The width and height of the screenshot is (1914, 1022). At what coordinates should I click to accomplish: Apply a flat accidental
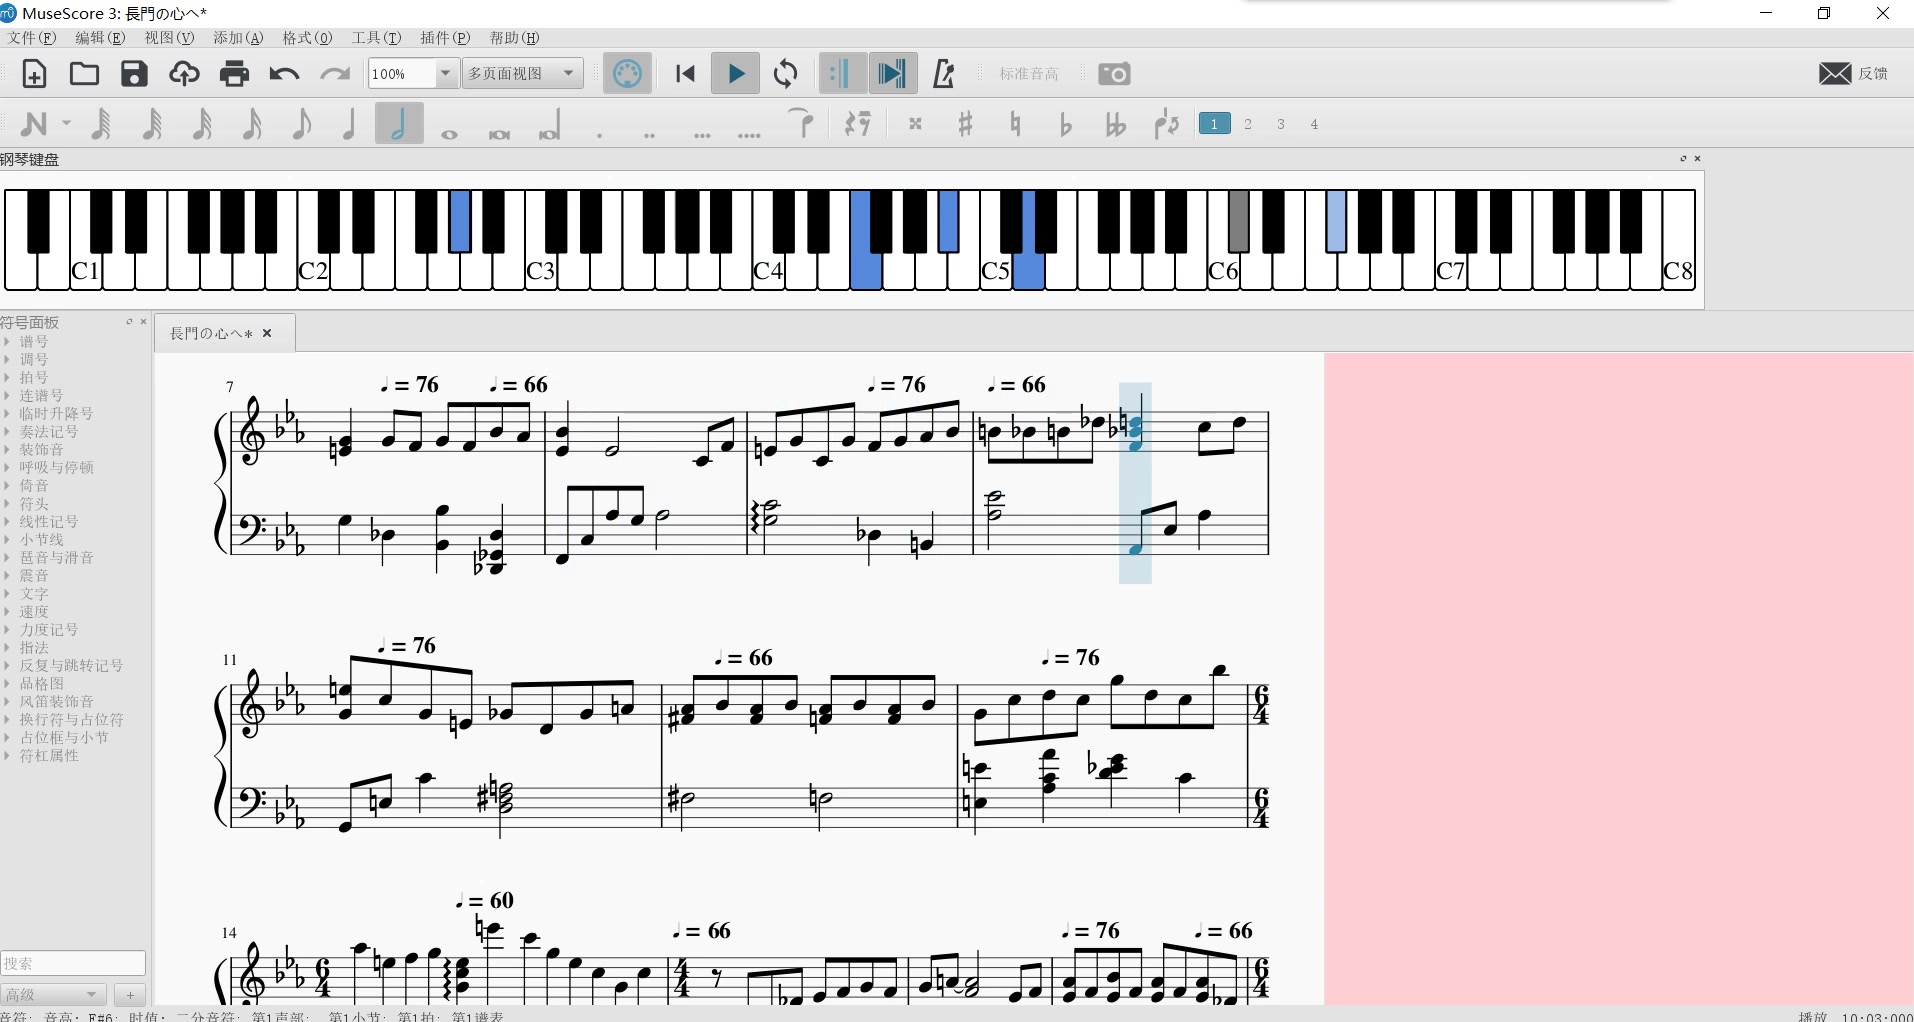coord(1065,124)
